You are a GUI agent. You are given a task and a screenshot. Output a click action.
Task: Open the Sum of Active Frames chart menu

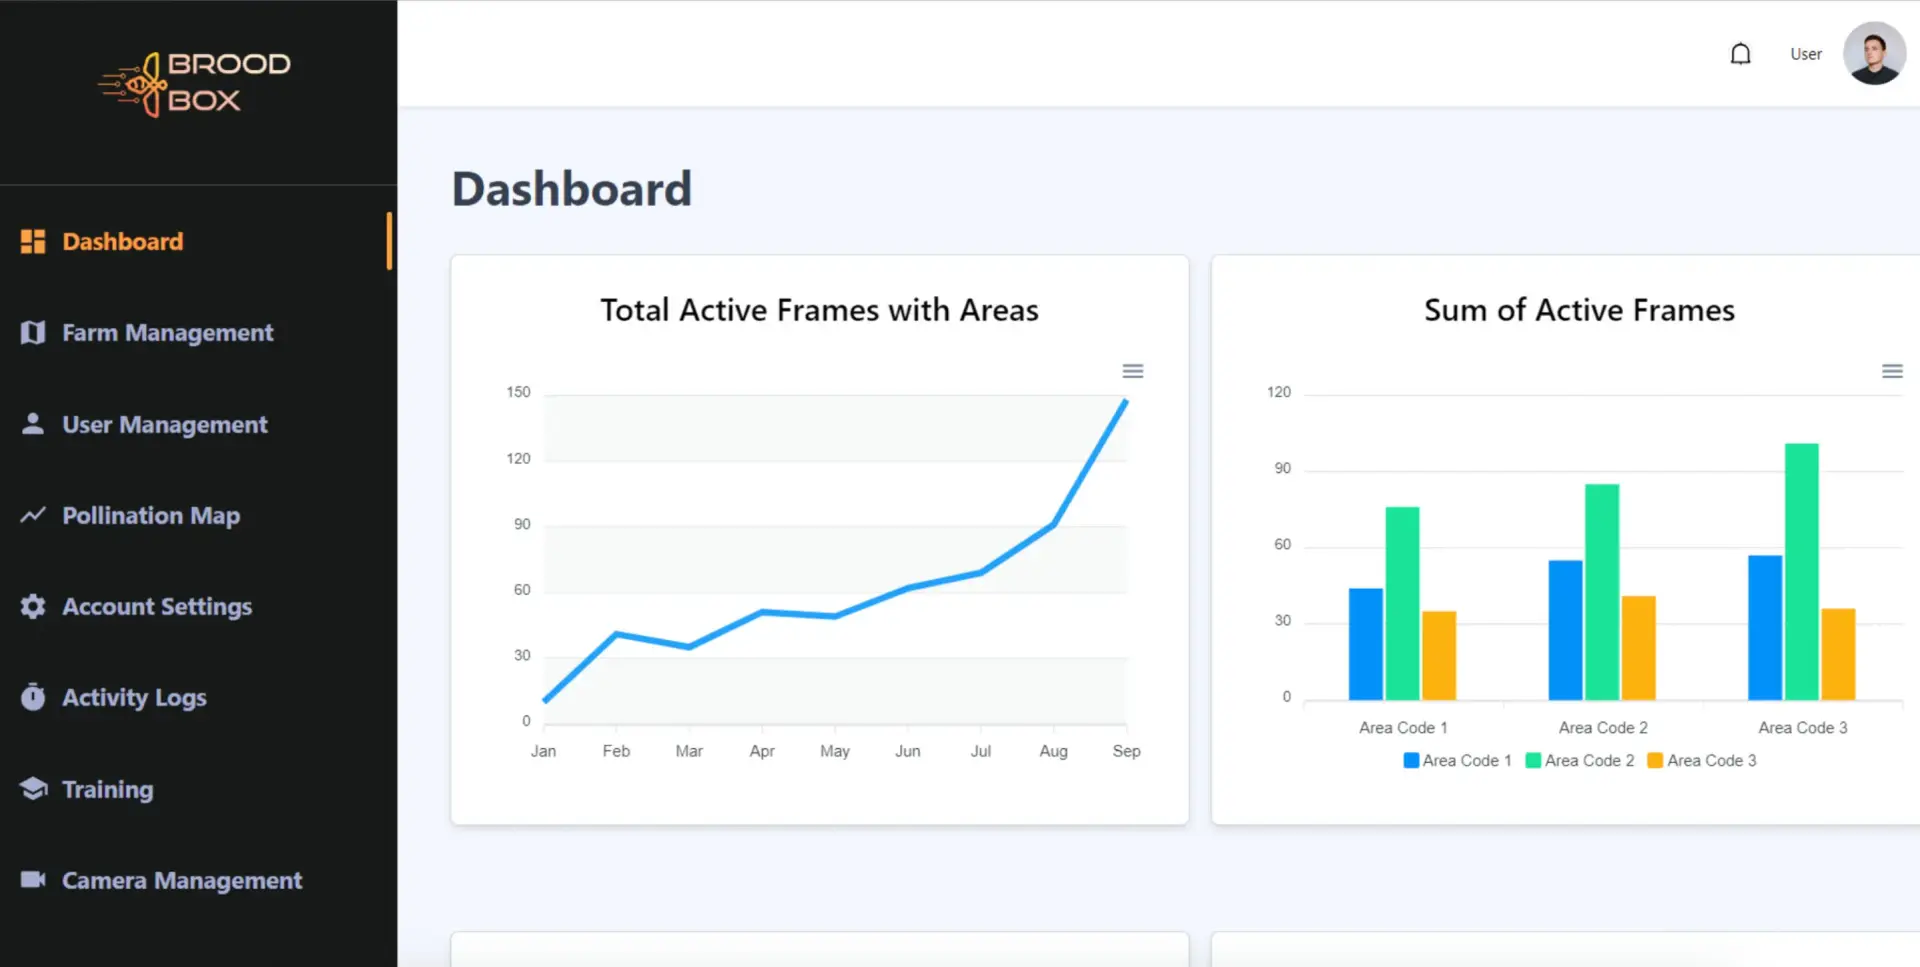pyautogui.click(x=1891, y=371)
